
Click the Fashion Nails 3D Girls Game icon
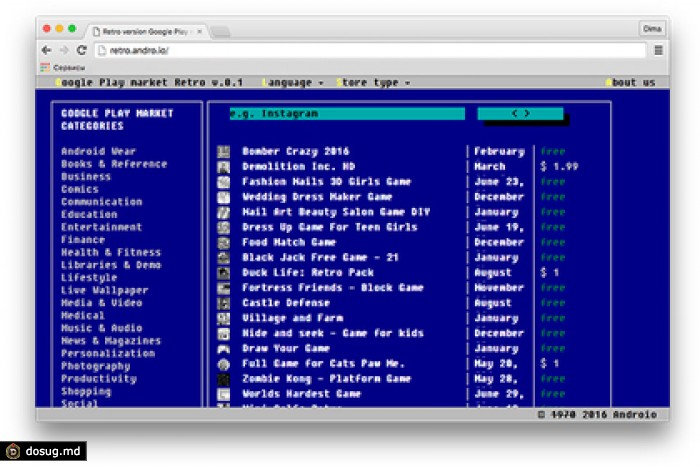tap(223, 182)
